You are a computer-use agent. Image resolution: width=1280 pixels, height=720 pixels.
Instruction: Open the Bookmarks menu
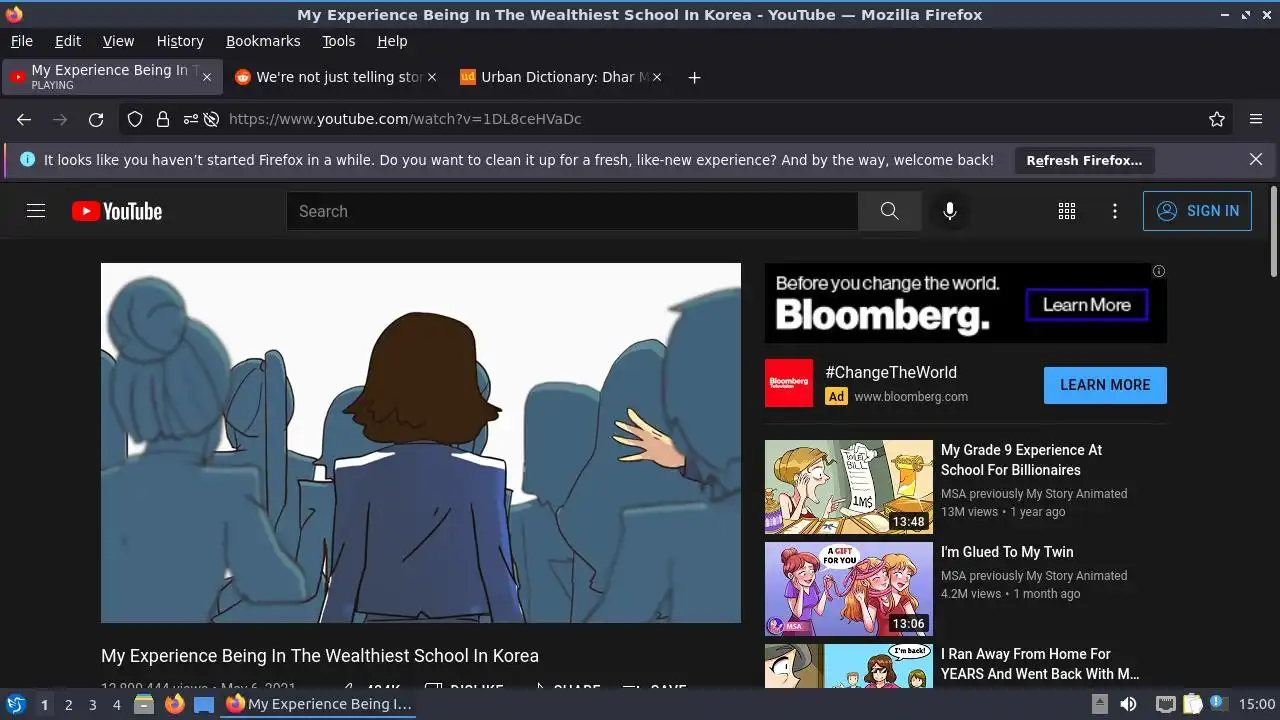263,41
